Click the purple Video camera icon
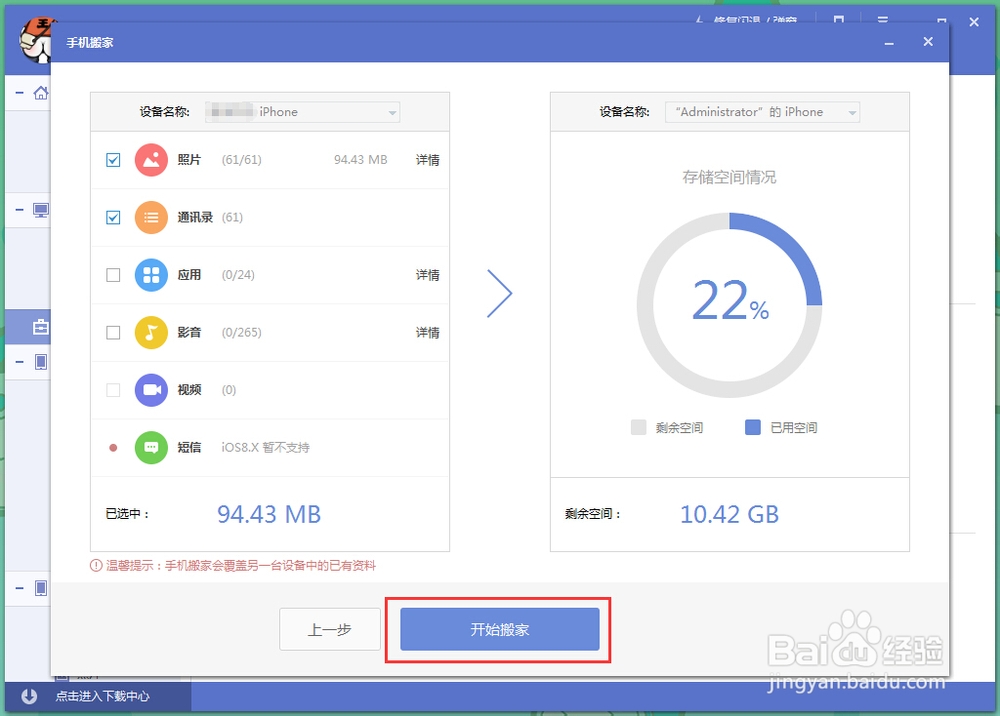Image resolution: width=1000 pixels, height=716 pixels. pyautogui.click(x=151, y=390)
